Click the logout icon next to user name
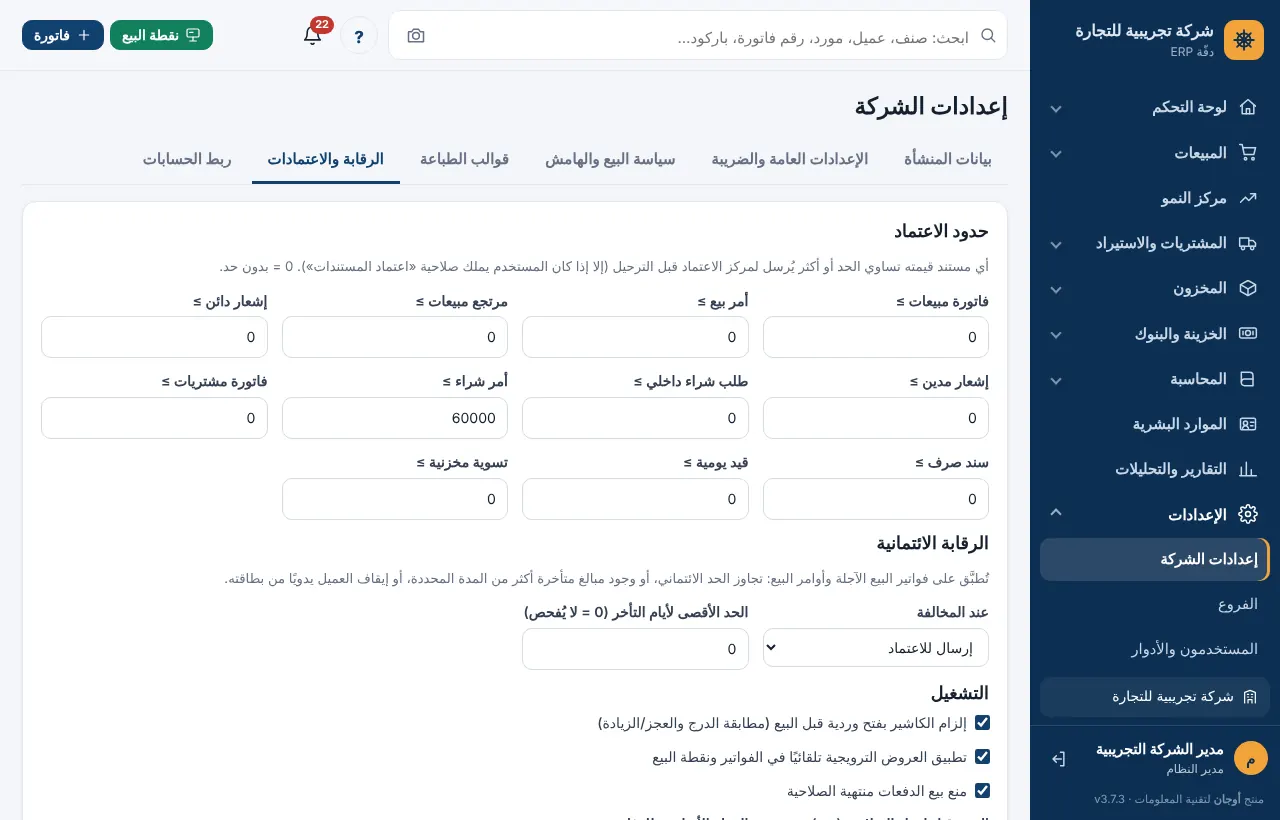 point(1058,759)
